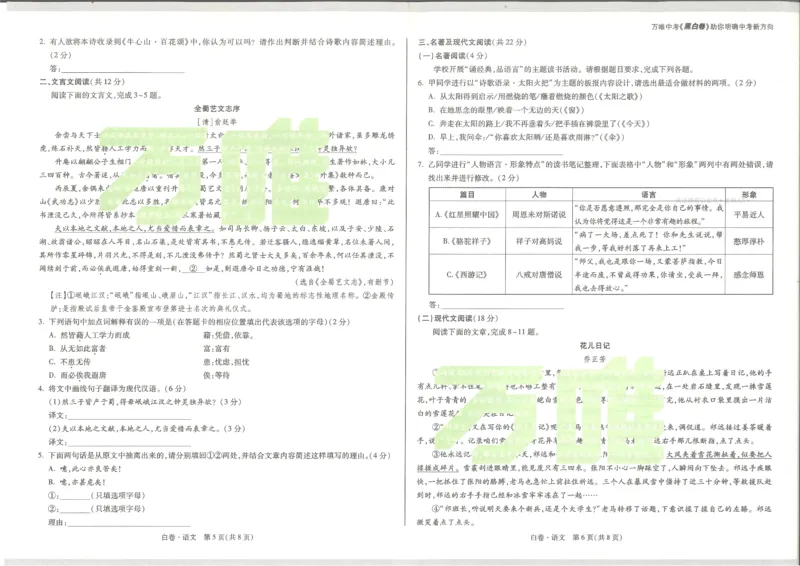The height and width of the screenshot is (566, 800).
Task: Click the explanation "俟:等待"
Action: coord(216,375)
